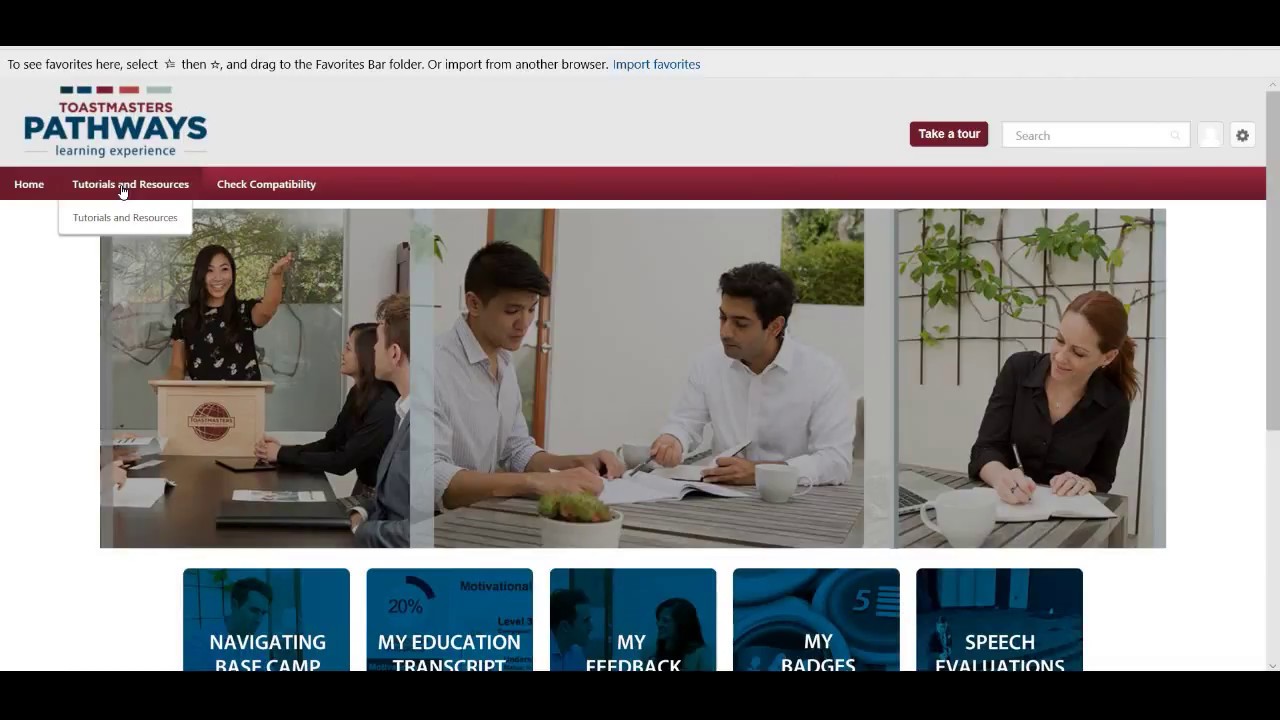Open the settings gear icon
The height and width of the screenshot is (720, 1280).
(x=1242, y=135)
